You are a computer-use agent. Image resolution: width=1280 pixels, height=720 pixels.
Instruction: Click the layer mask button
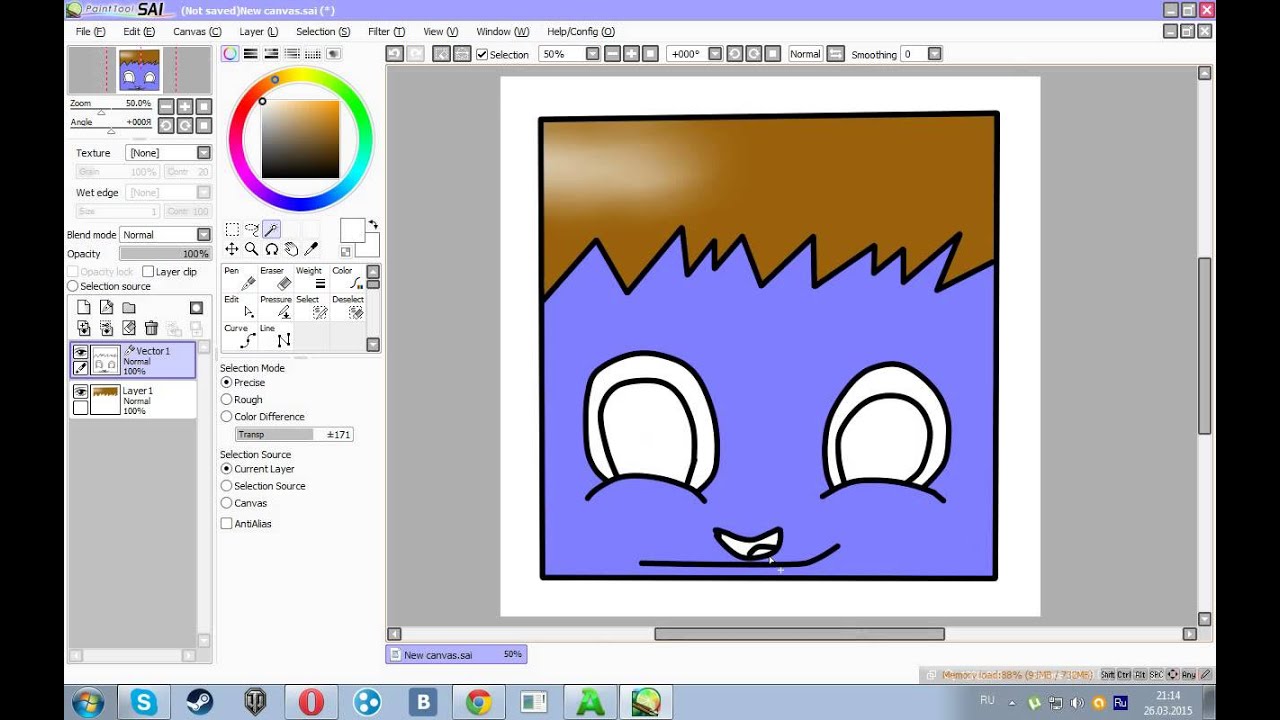tap(196, 308)
